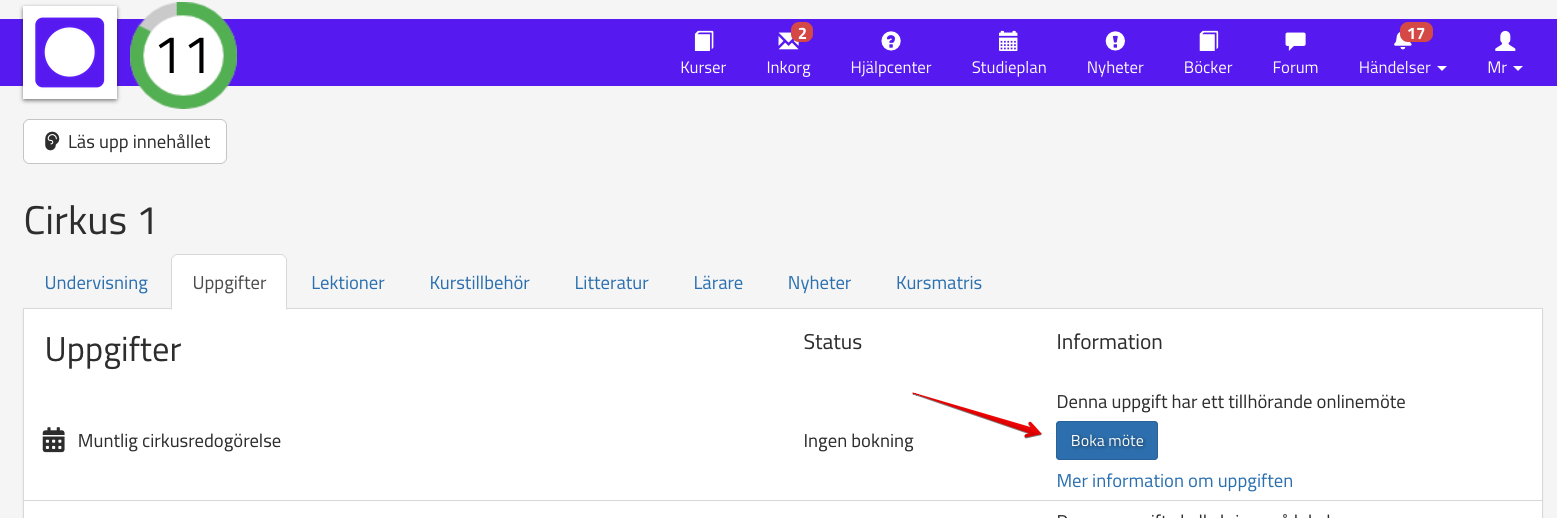Select the Kursmatris tab
Viewport: 1557px width, 518px height.
(938, 283)
